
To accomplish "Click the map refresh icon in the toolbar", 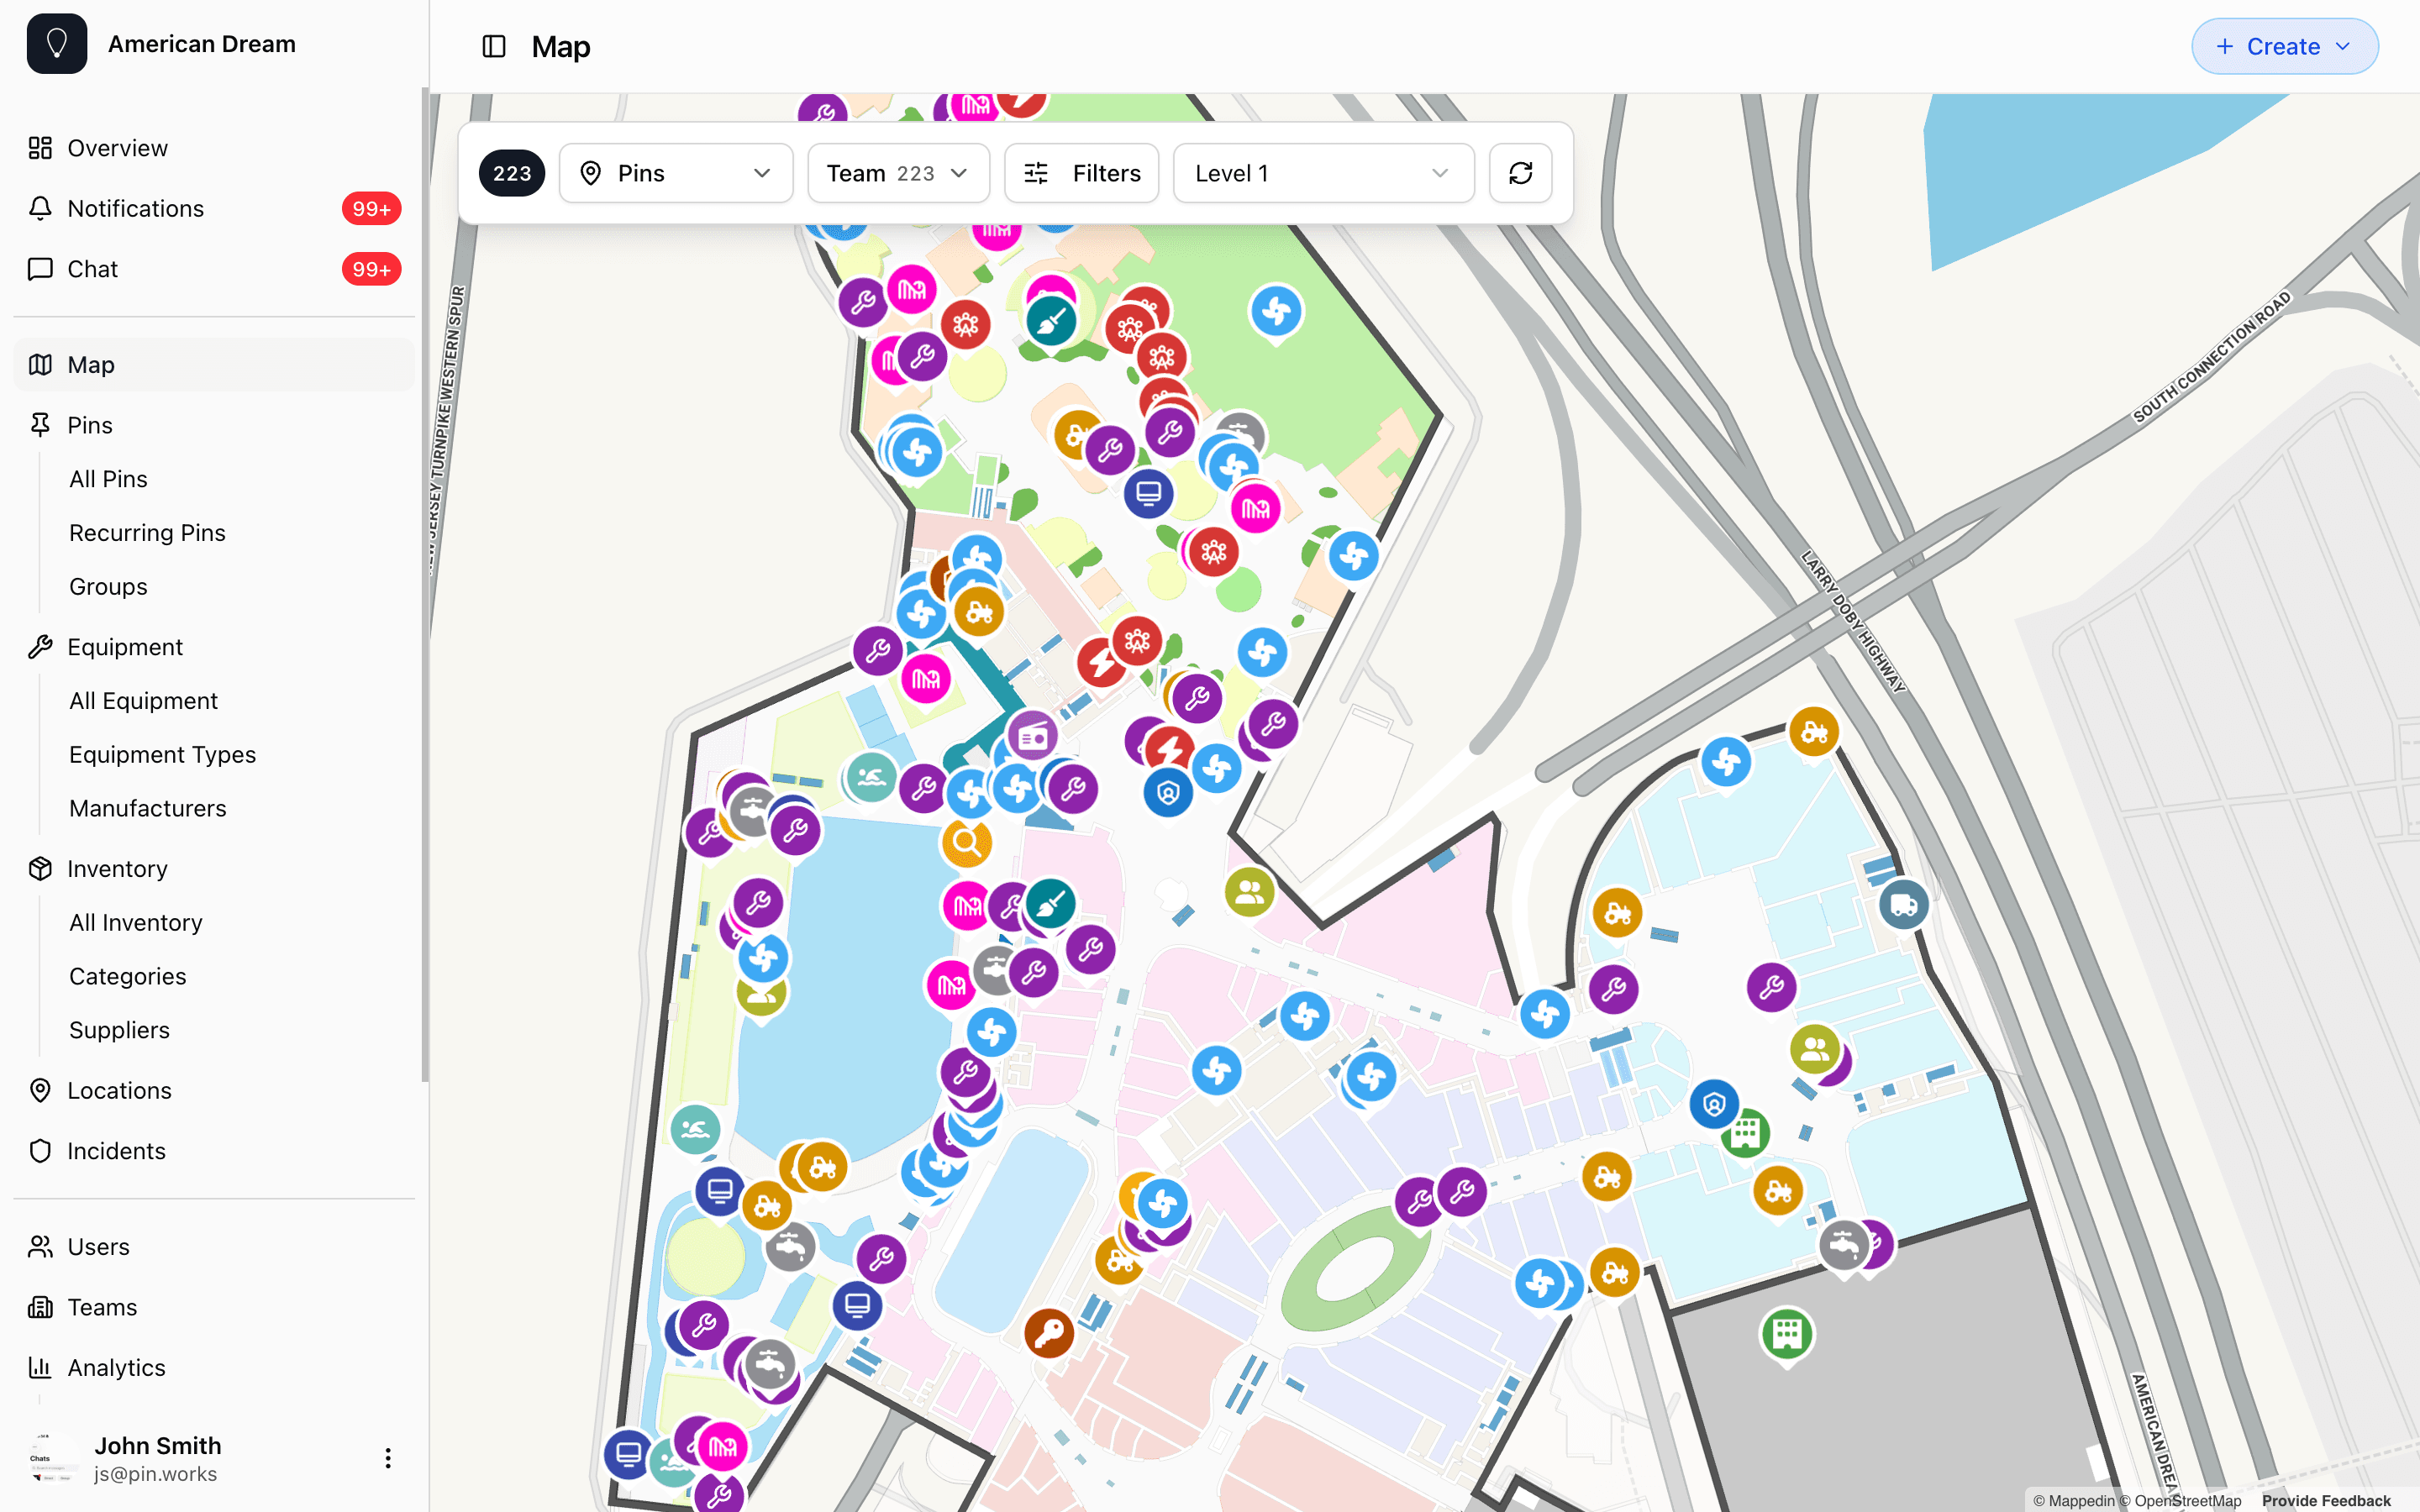I will coord(1520,172).
